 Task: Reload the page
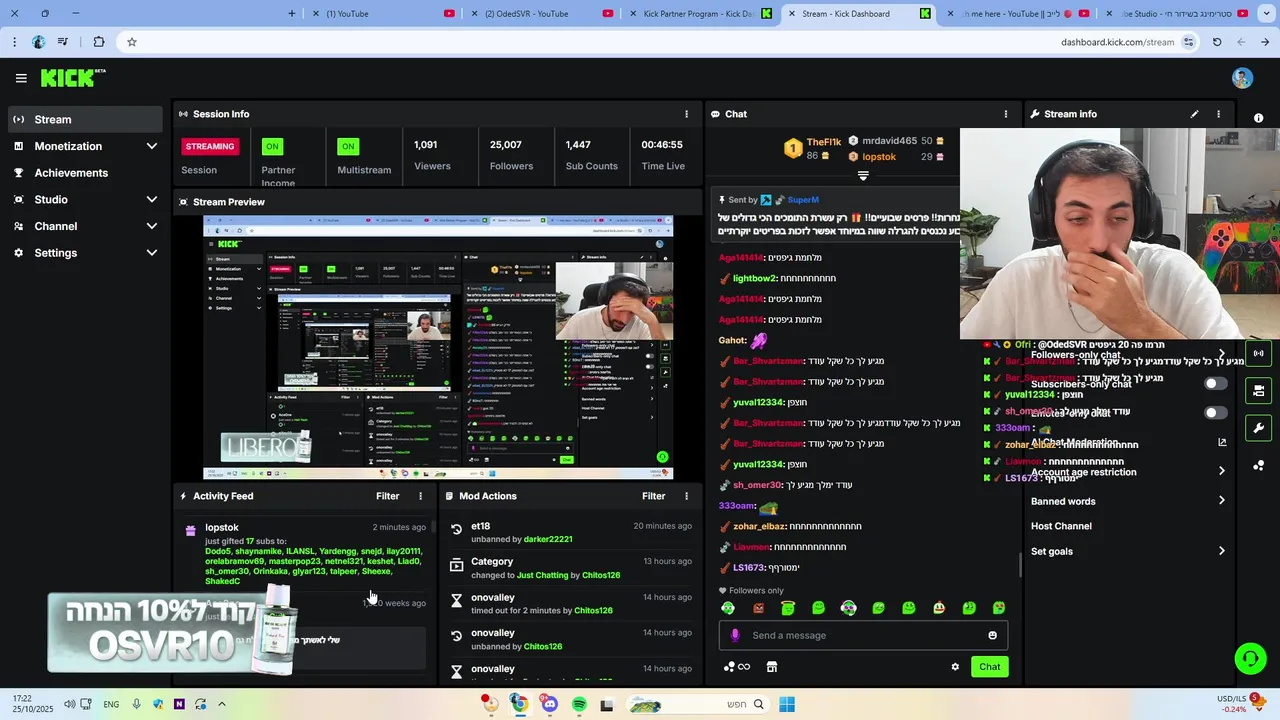1217,42
